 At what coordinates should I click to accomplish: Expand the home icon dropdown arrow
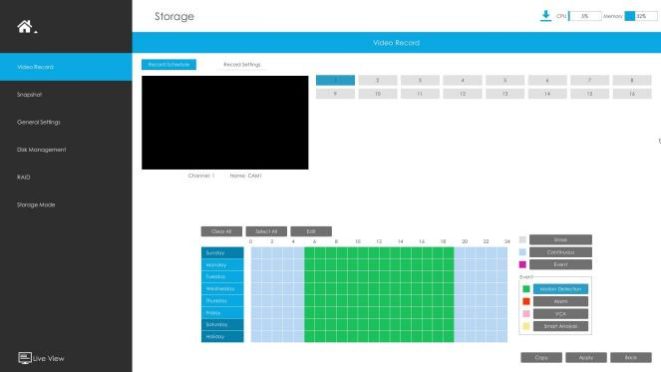pyautogui.click(x=36, y=32)
